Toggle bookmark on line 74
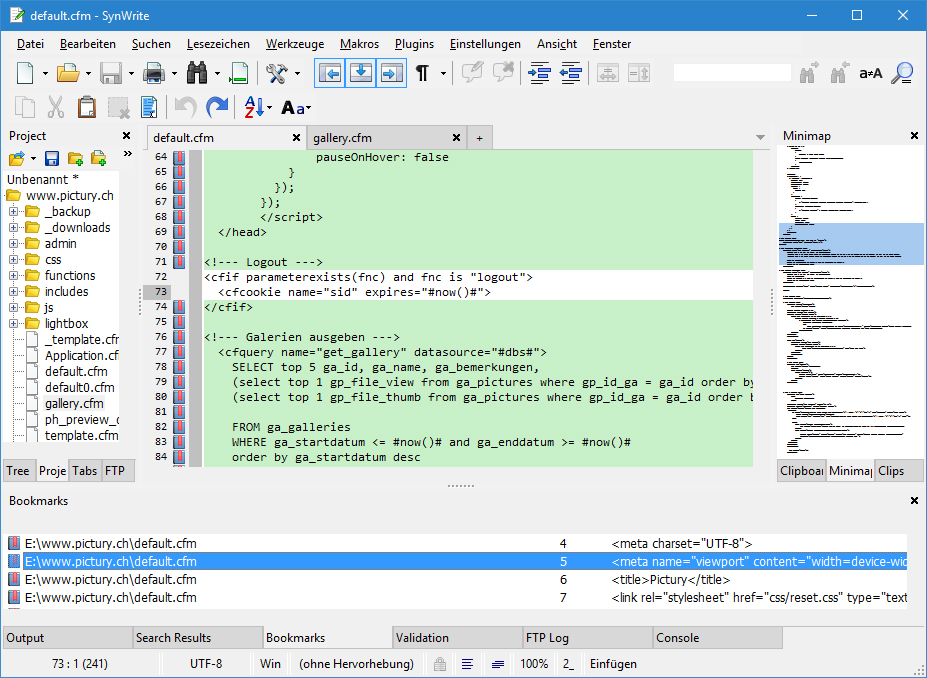 click(x=179, y=307)
